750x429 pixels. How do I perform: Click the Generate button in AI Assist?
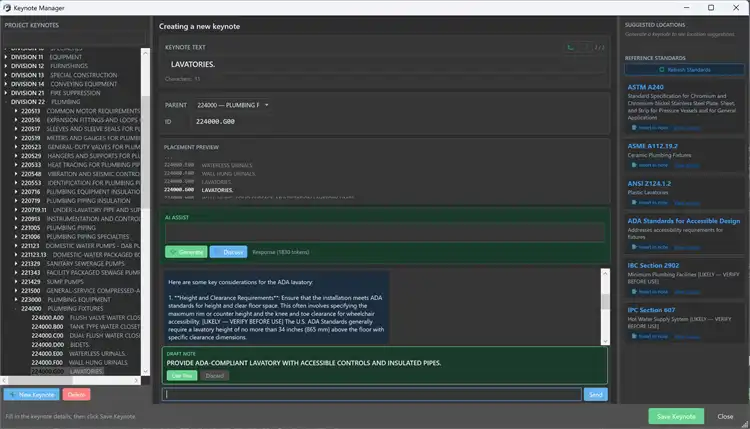186,252
